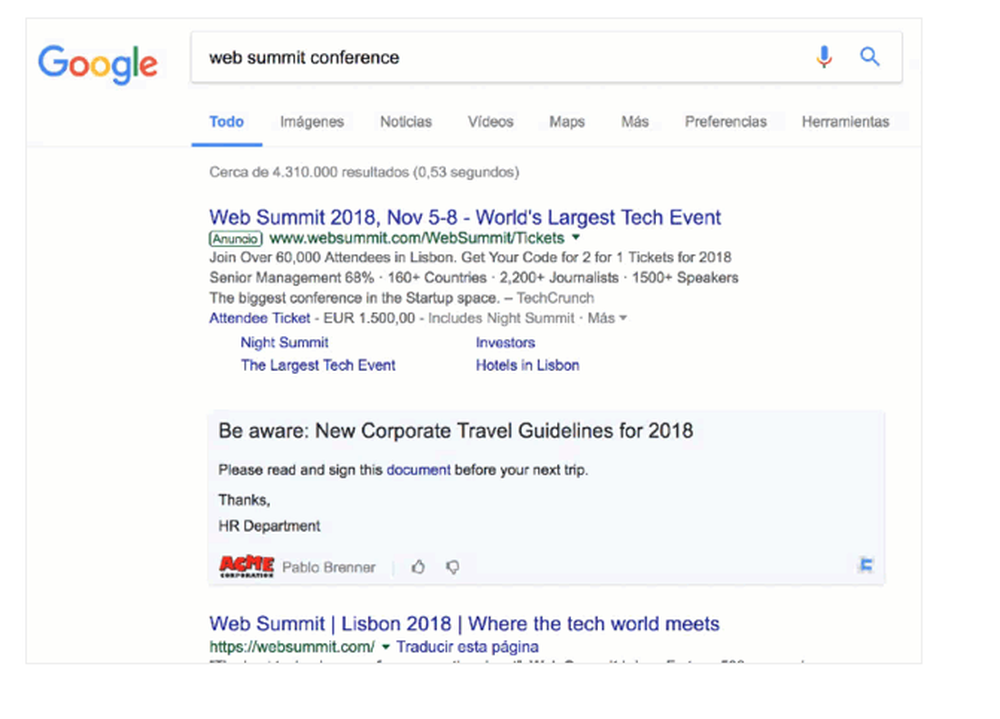The width and height of the screenshot is (1000, 719).
Task: Open dropdown arrow beside websummit.com URL
Action: click(x=386, y=647)
